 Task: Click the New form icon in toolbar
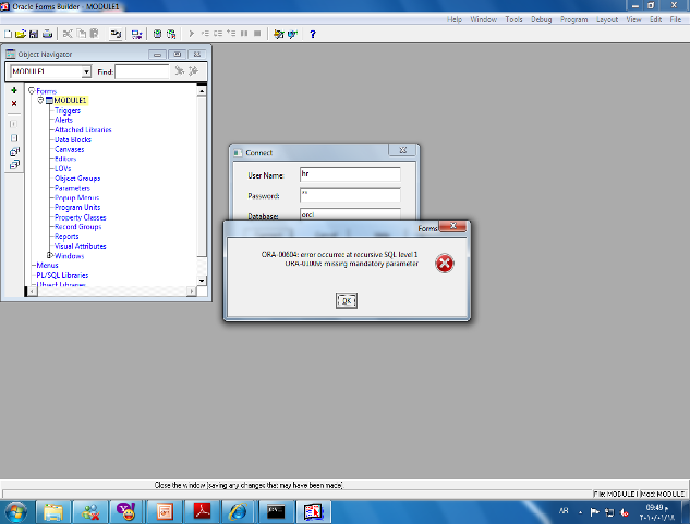coord(9,34)
